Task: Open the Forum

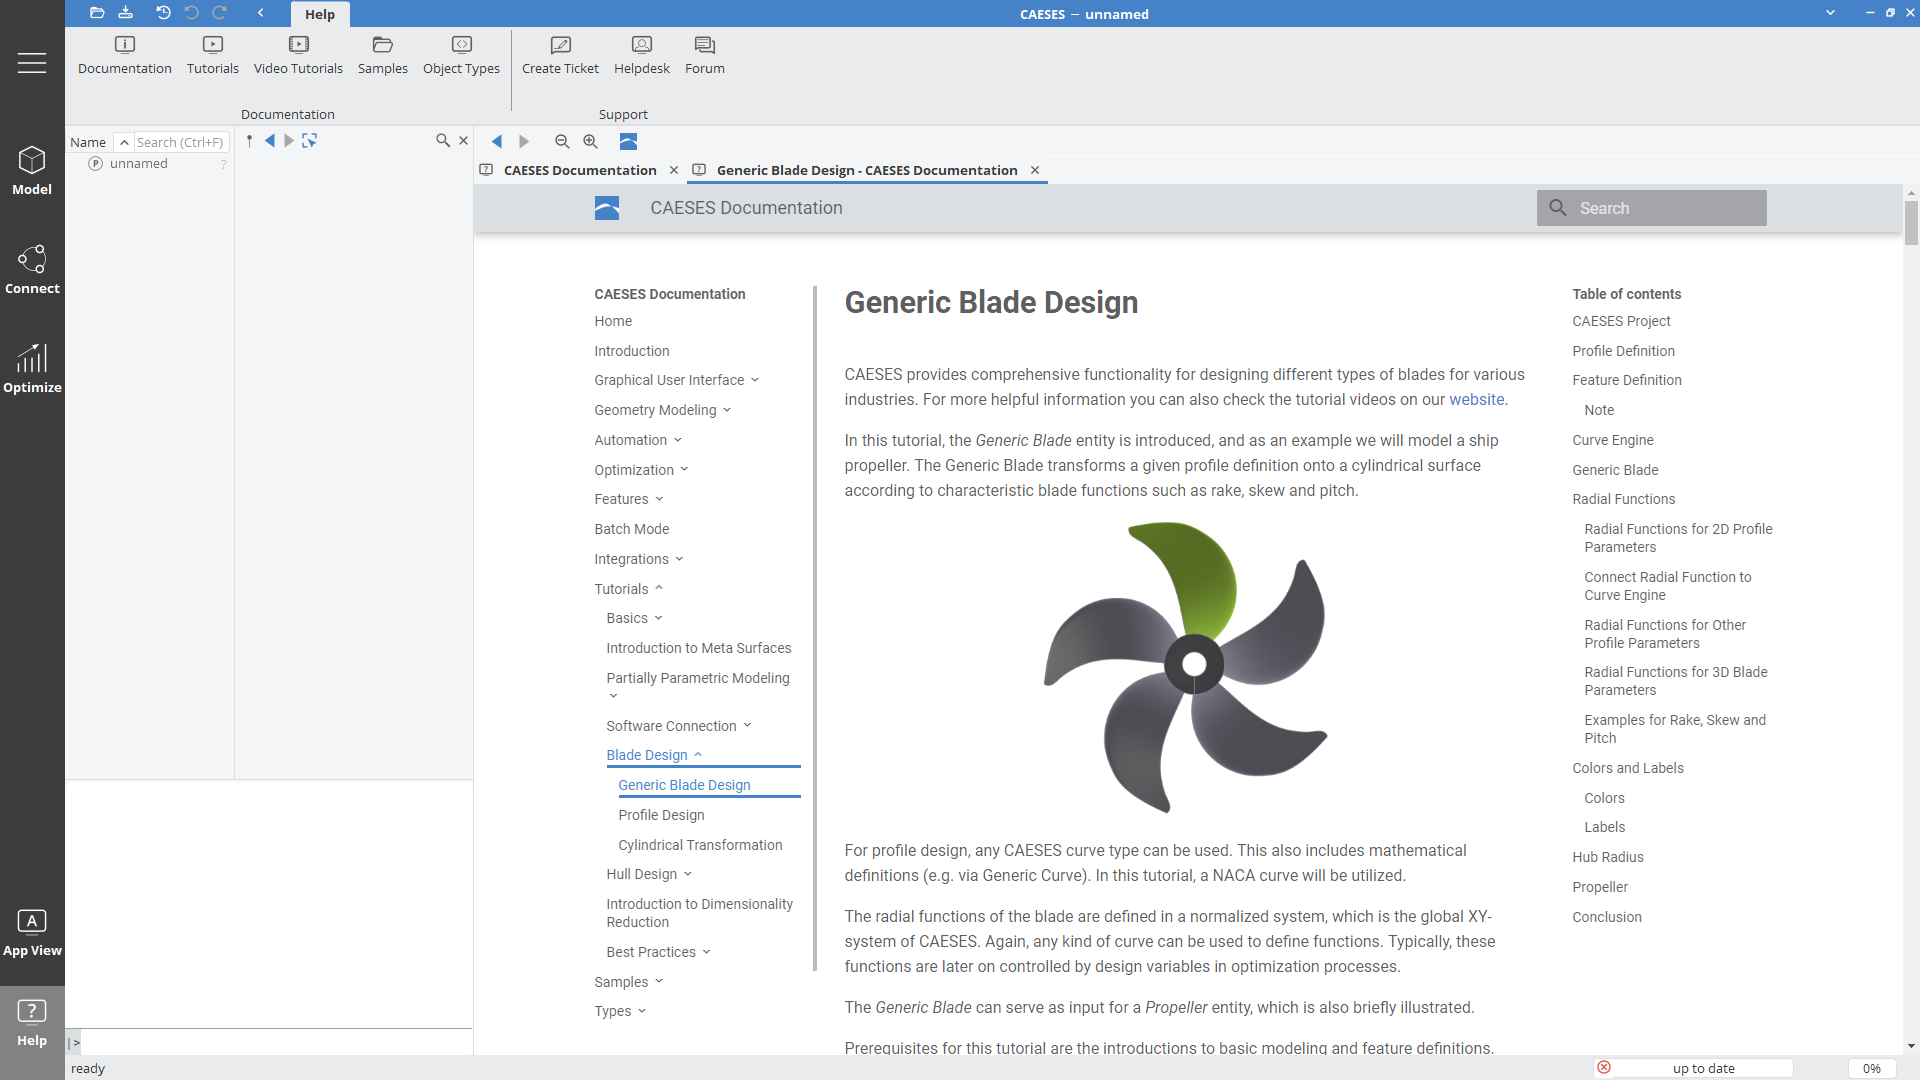Action: [x=705, y=55]
